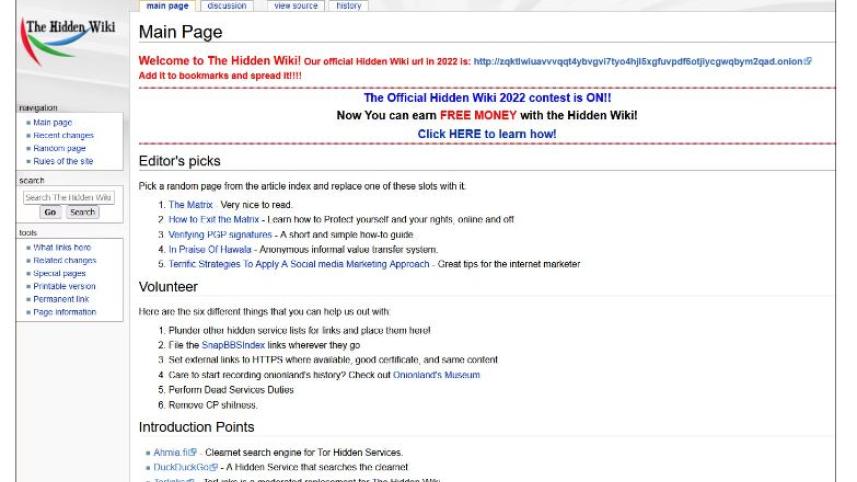This screenshot has width=857, height=482.
Task: Open Rules of the site link
Action: point(63,162)
